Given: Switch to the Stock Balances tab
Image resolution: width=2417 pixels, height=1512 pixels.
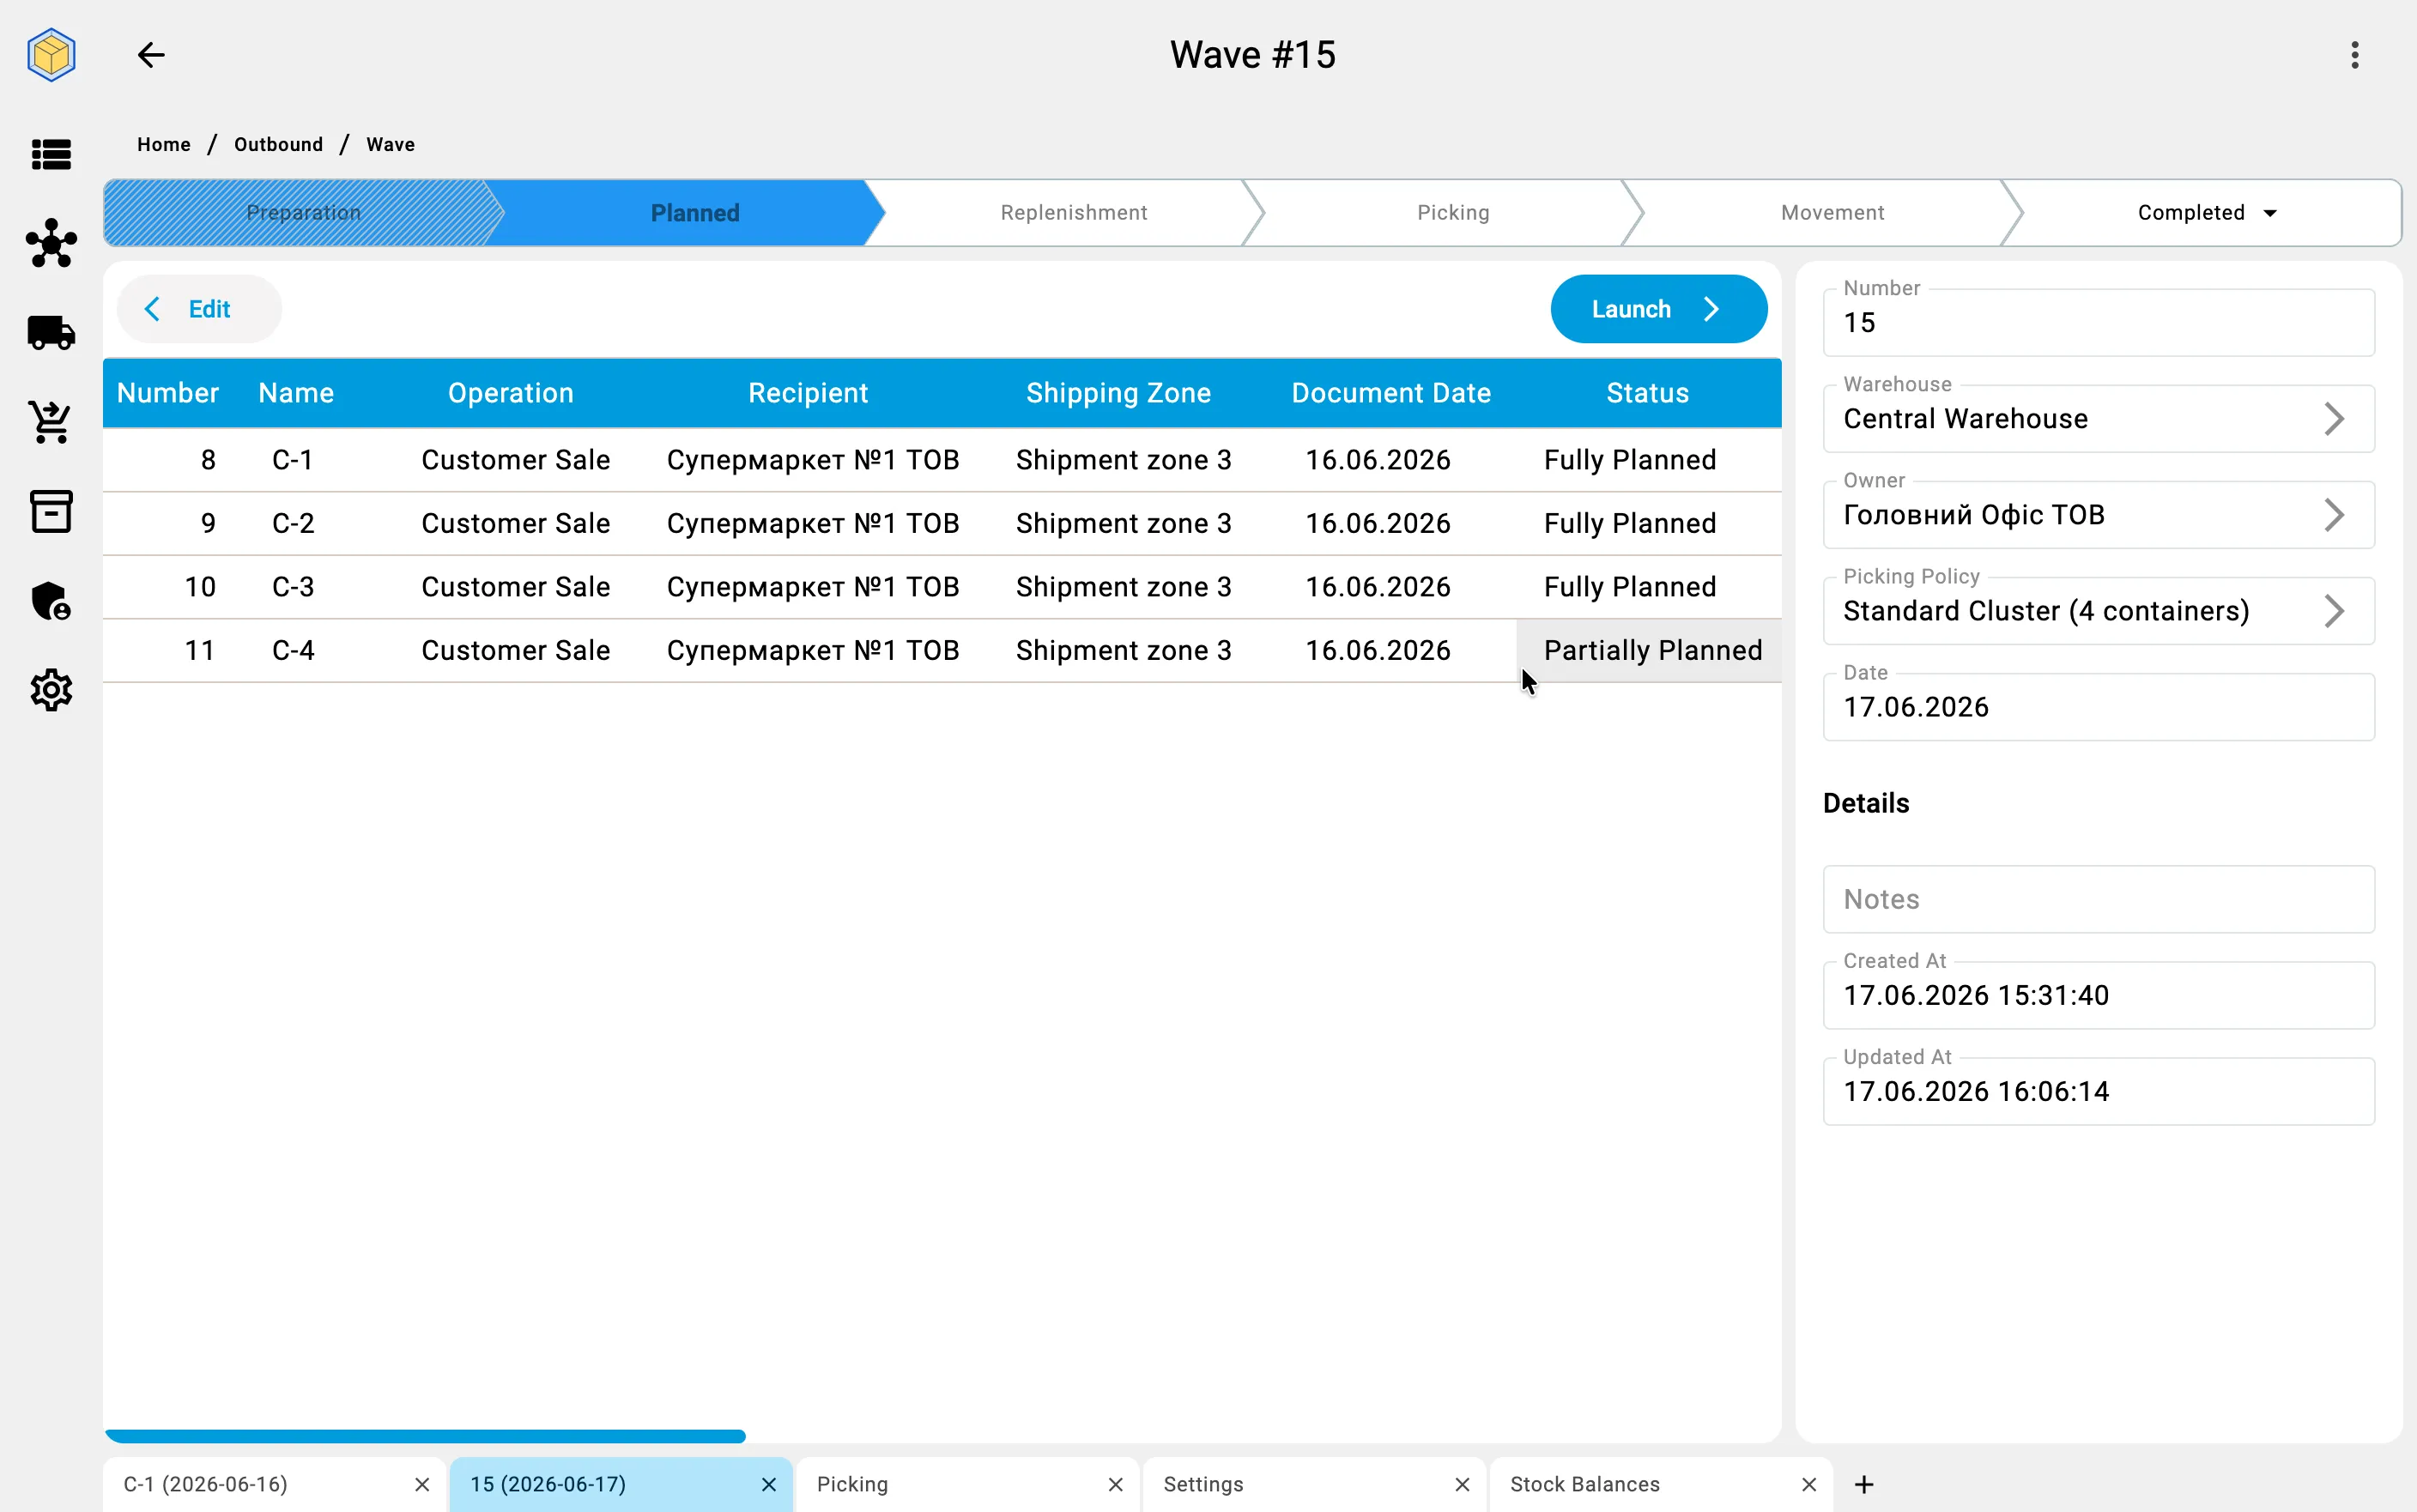Looking at the screenshot, I should pos(1585,1484).
